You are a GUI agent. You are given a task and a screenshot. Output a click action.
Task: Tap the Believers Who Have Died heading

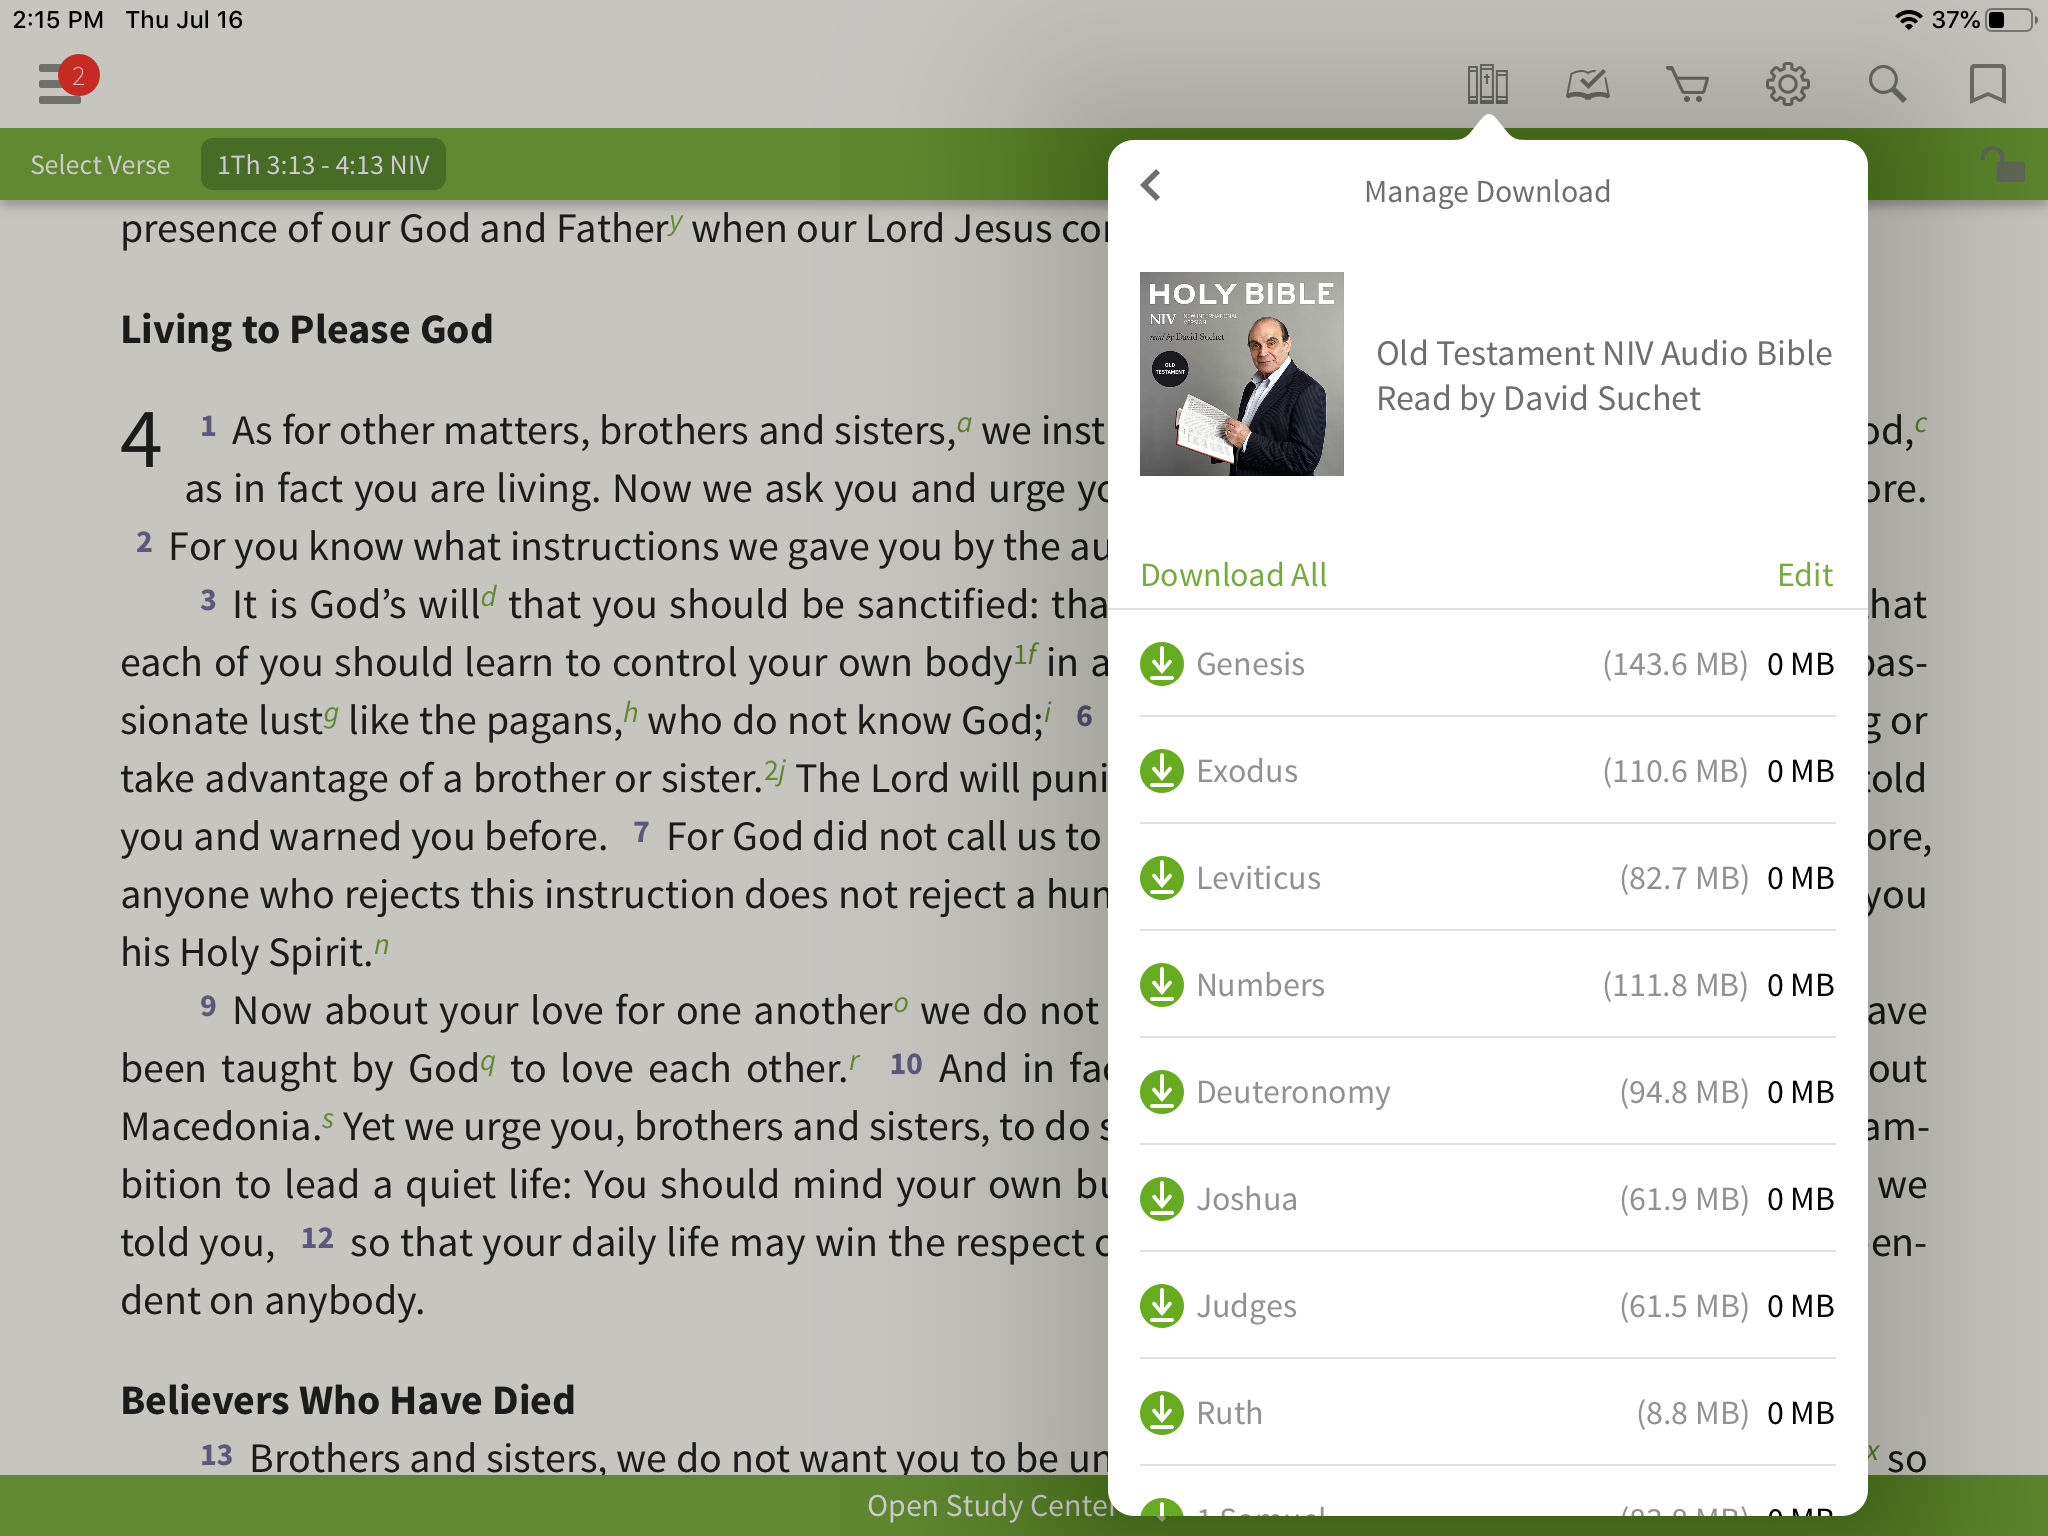click(x=348, y=1400)
